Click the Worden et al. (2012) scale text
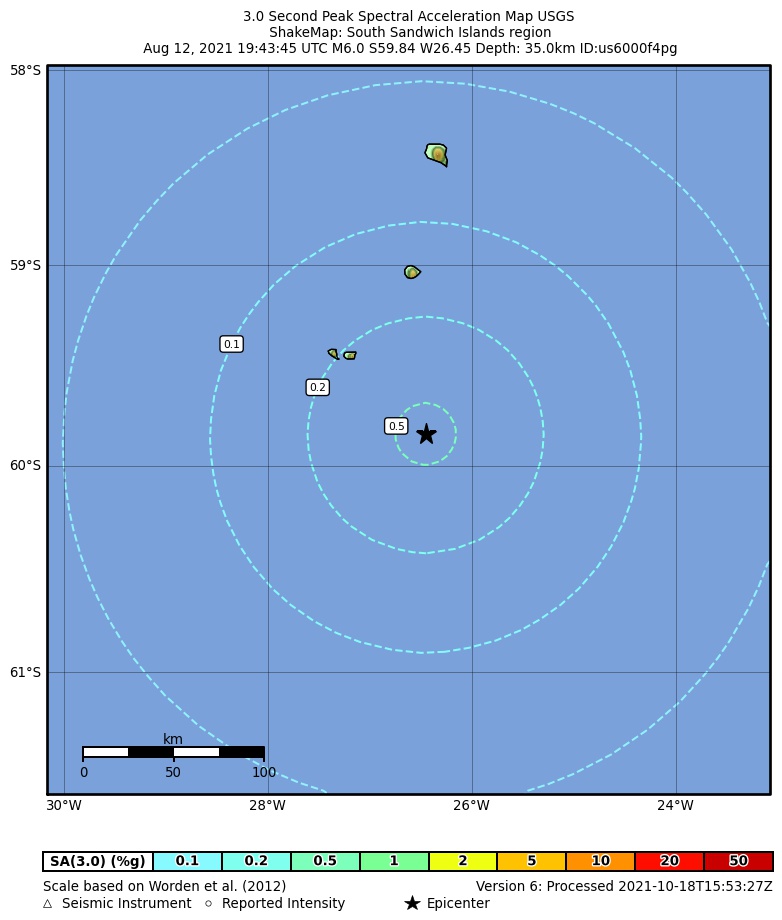The image size is (782, 920). click(164, 886)
